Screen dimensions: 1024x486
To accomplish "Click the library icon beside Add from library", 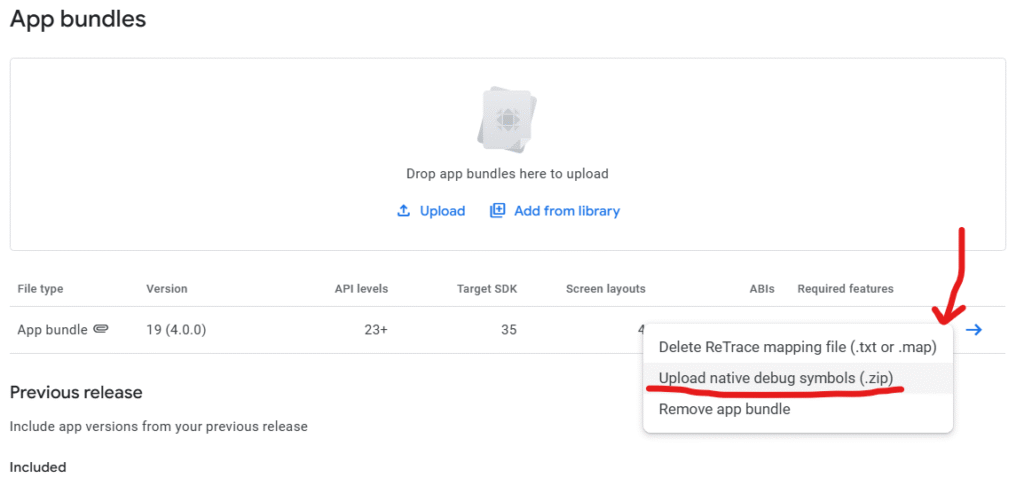I will coord(498,211).
